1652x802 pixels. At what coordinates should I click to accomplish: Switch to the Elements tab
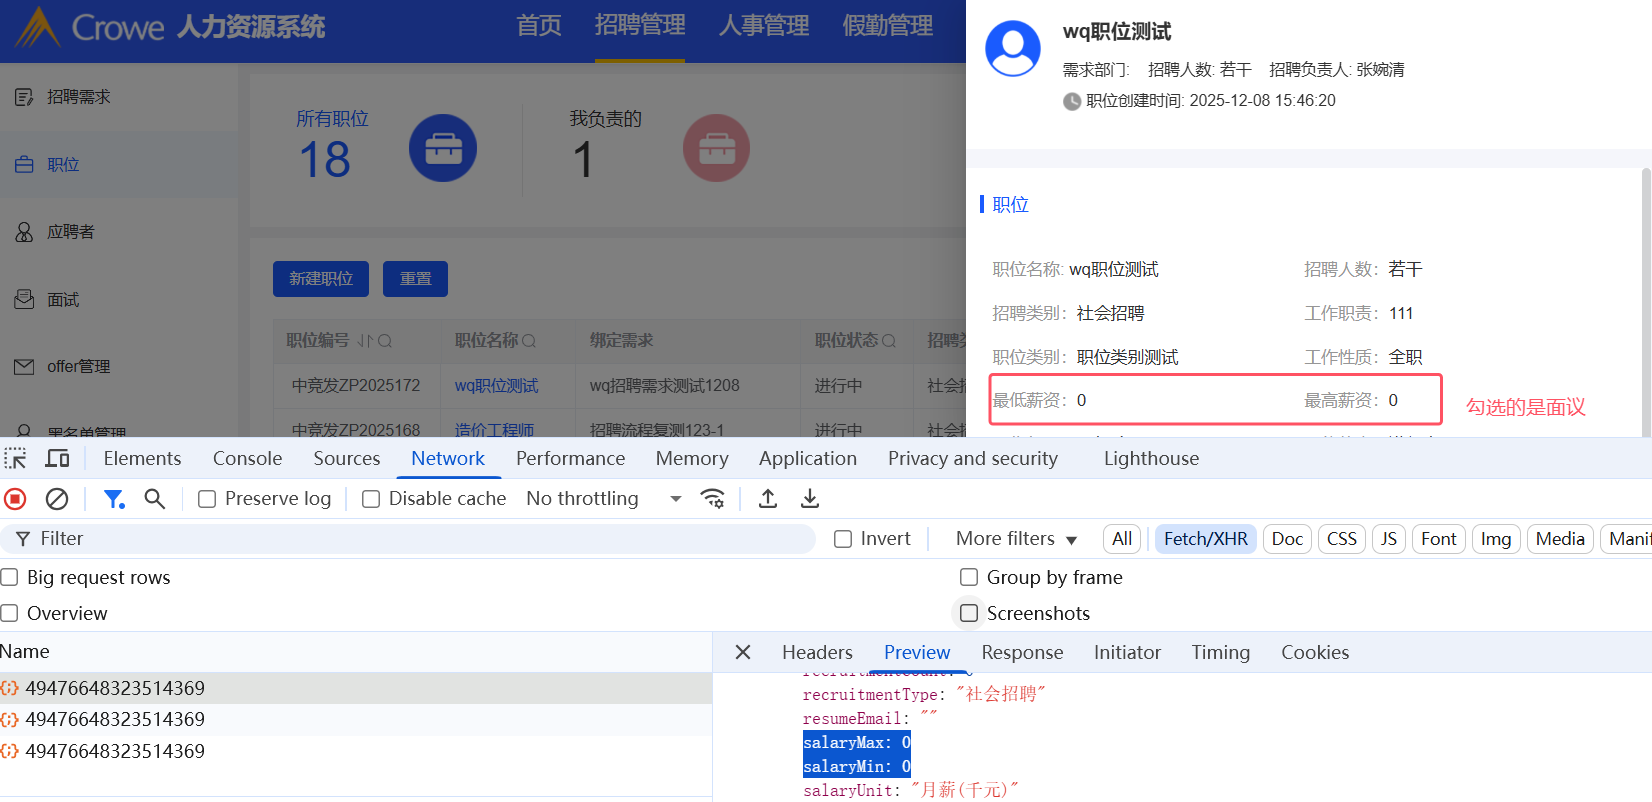click(x=142, y=459)
